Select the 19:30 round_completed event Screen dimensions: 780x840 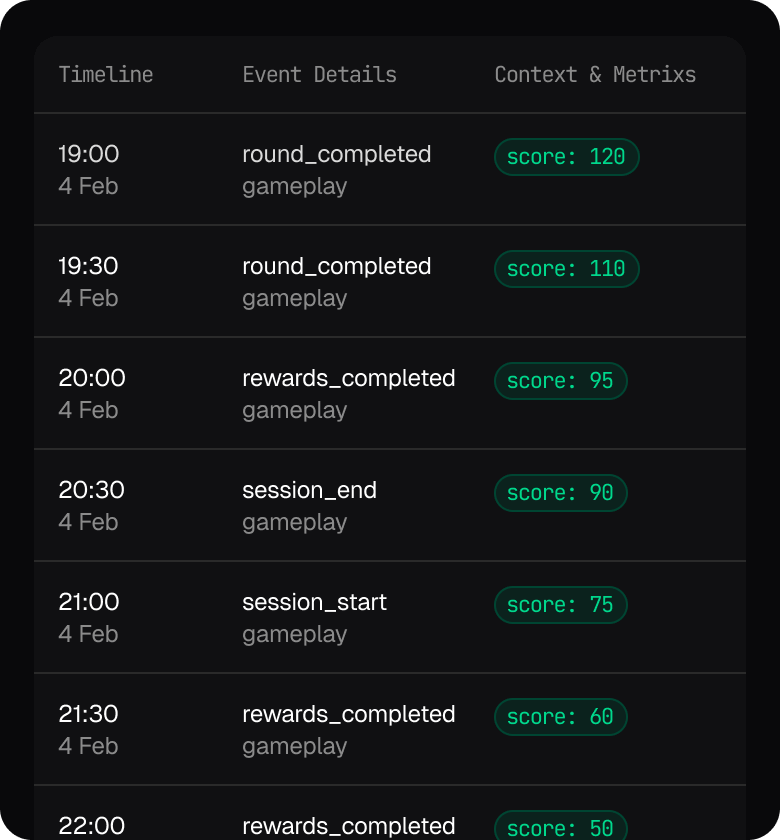point(336,267)
